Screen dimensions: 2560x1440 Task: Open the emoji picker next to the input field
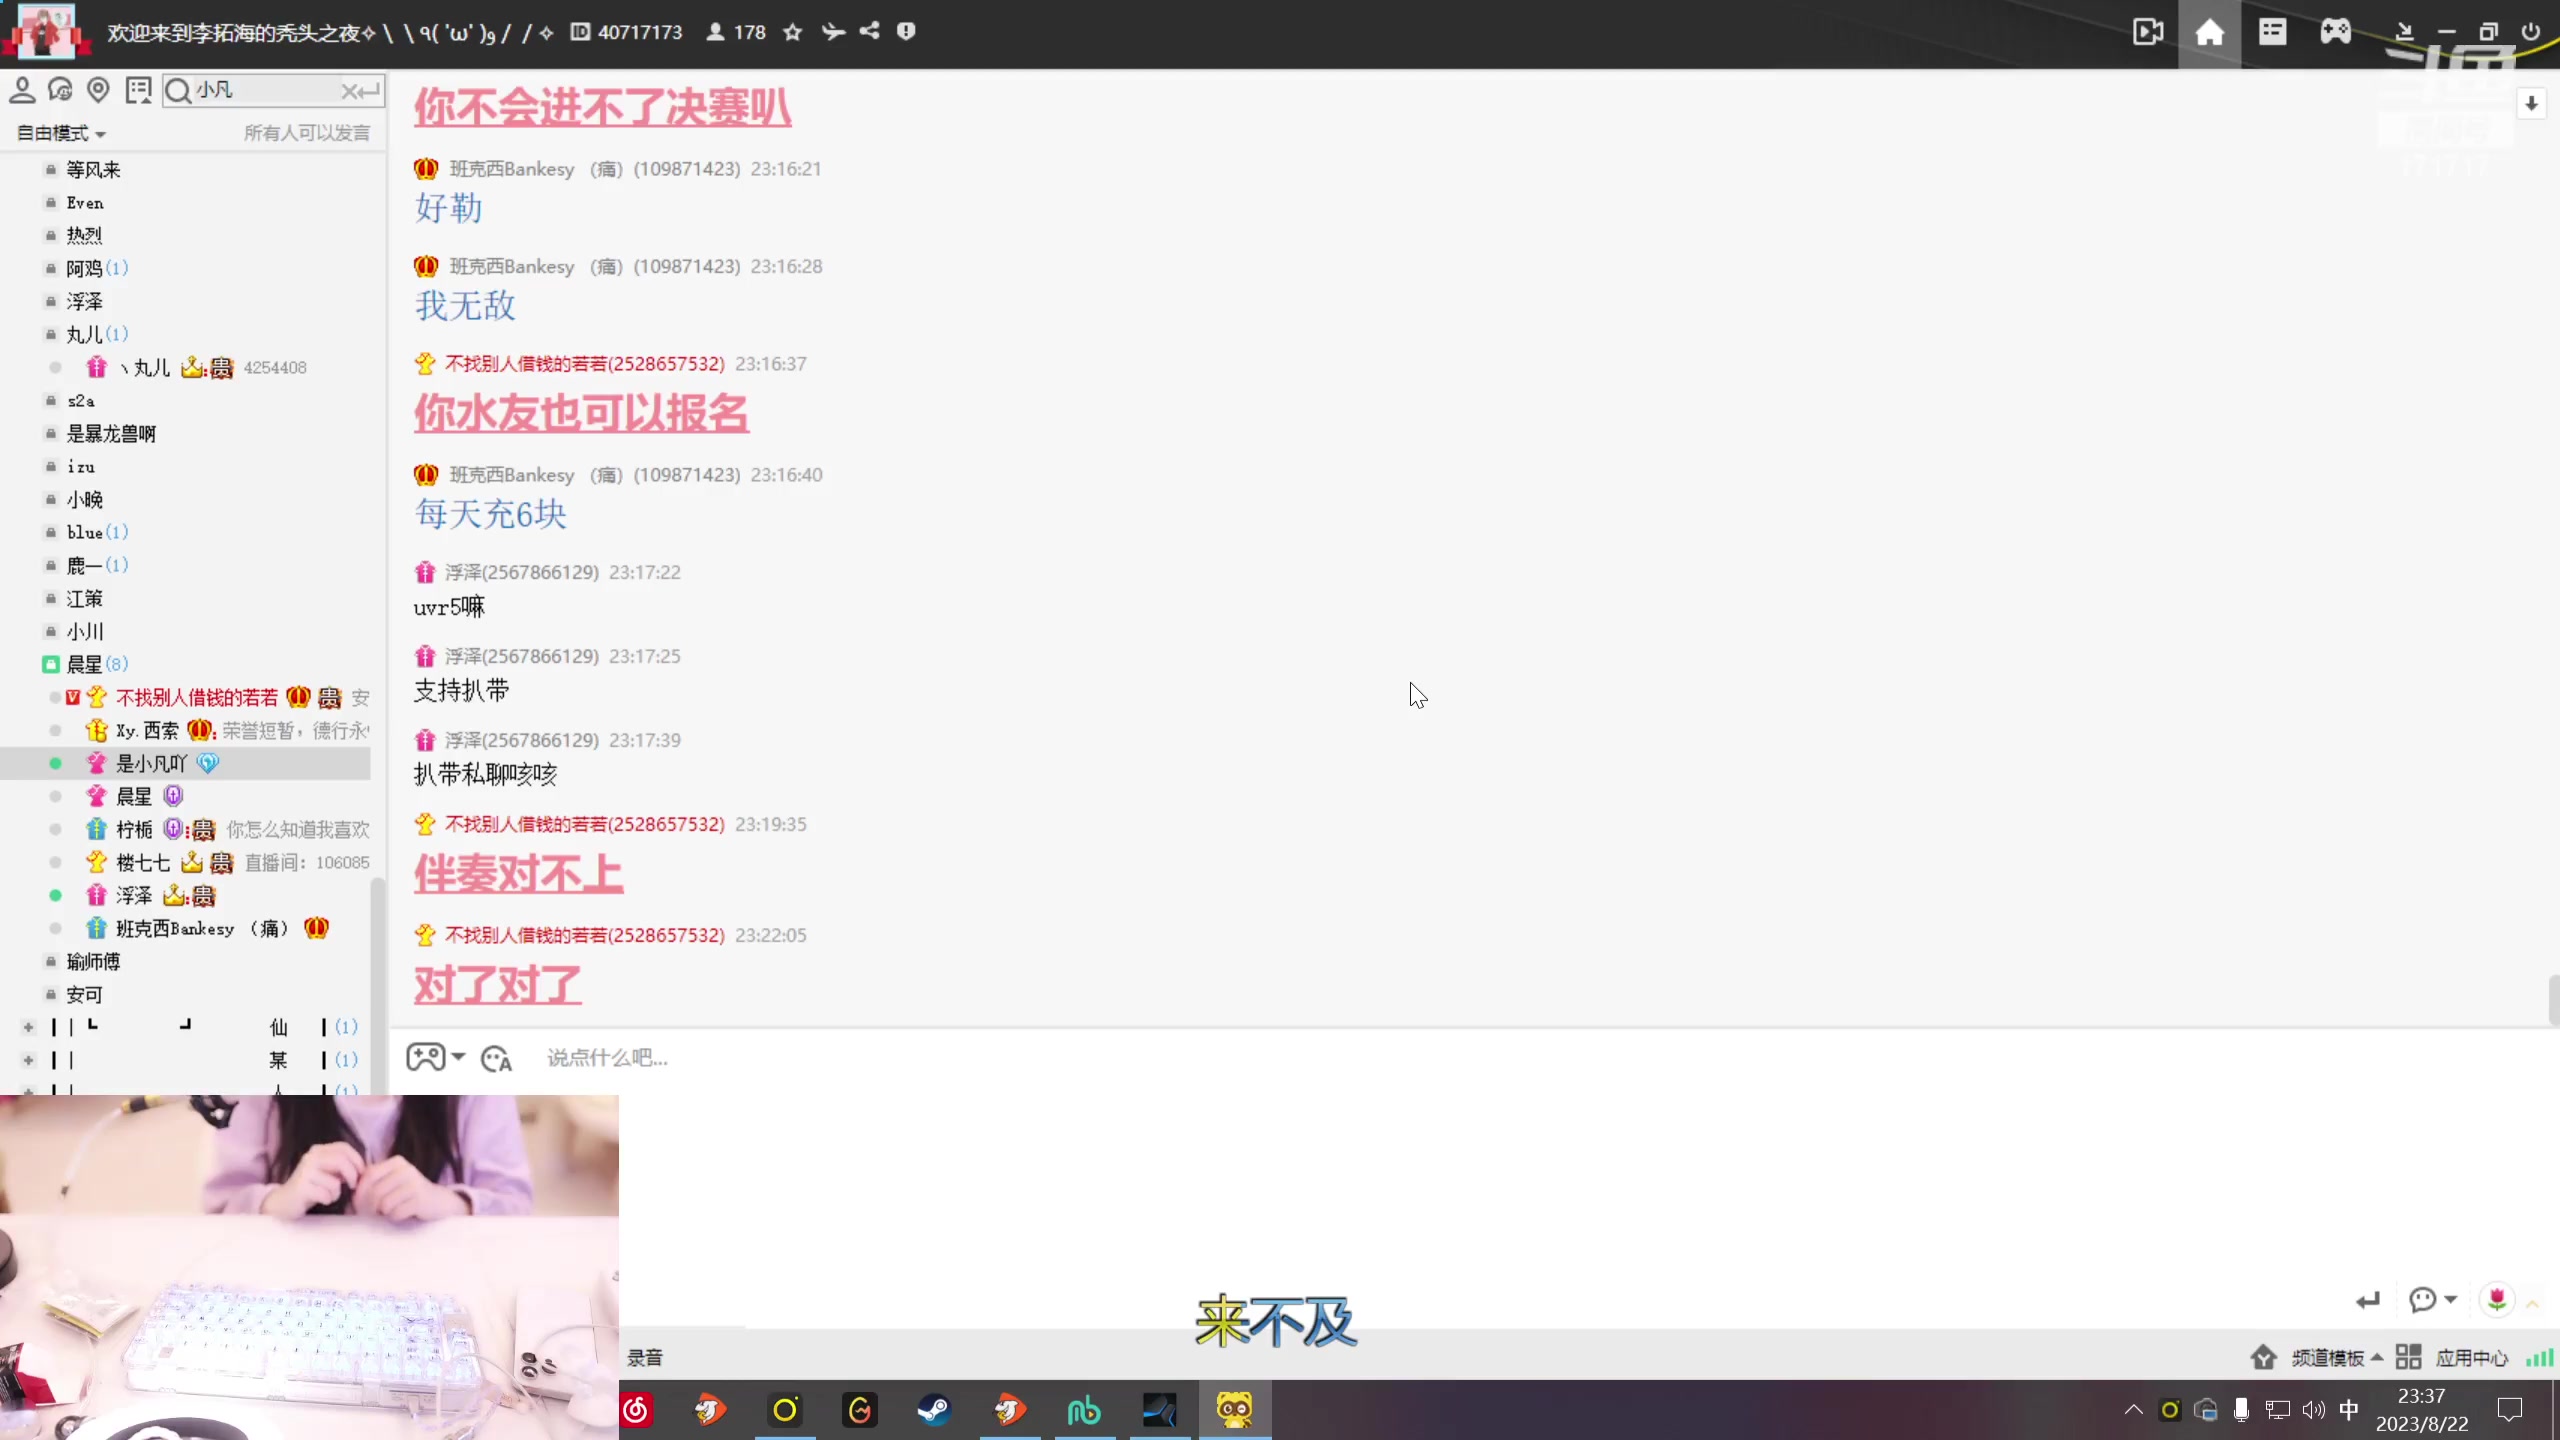pos(496,1058)
